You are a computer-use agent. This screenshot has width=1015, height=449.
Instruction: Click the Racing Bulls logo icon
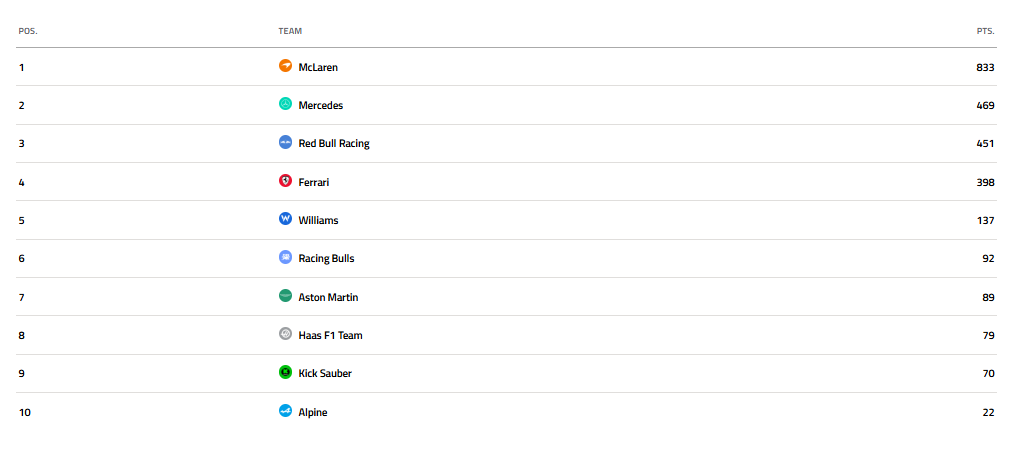pyautogui.click(x=285, y=257)
